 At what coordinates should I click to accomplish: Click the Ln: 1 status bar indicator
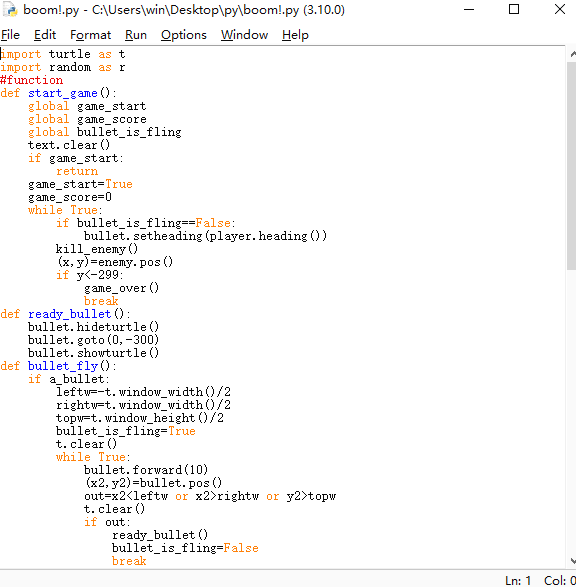point(518,581)
